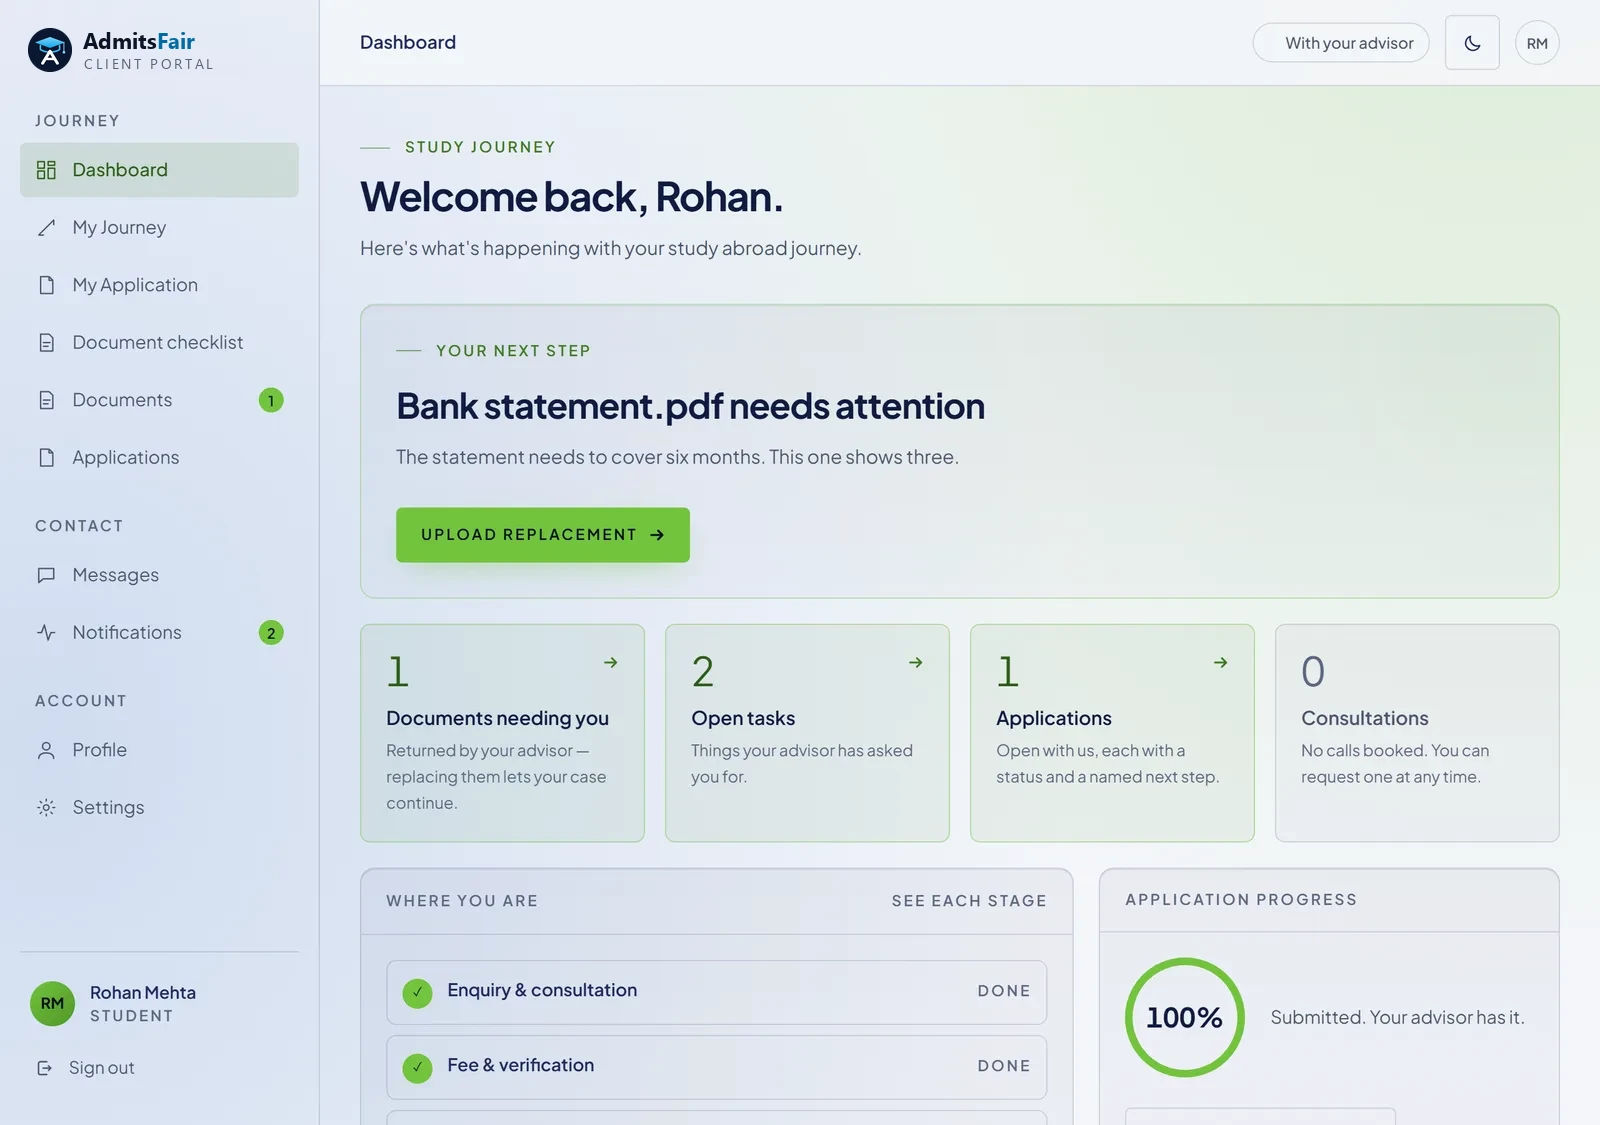Toggle dark mode with the moon button

[1472, 43]
